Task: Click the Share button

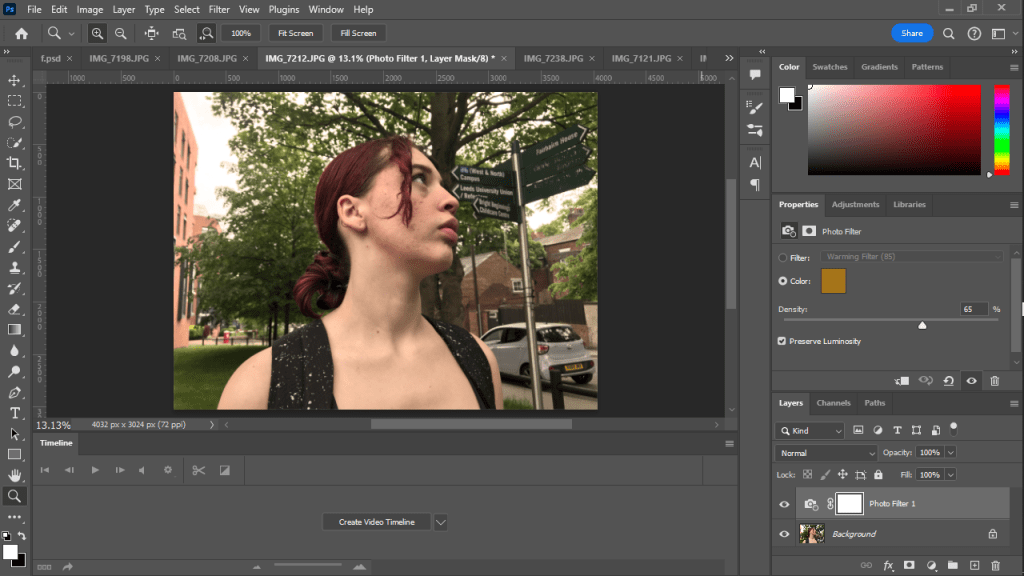Action: [911, 33]
